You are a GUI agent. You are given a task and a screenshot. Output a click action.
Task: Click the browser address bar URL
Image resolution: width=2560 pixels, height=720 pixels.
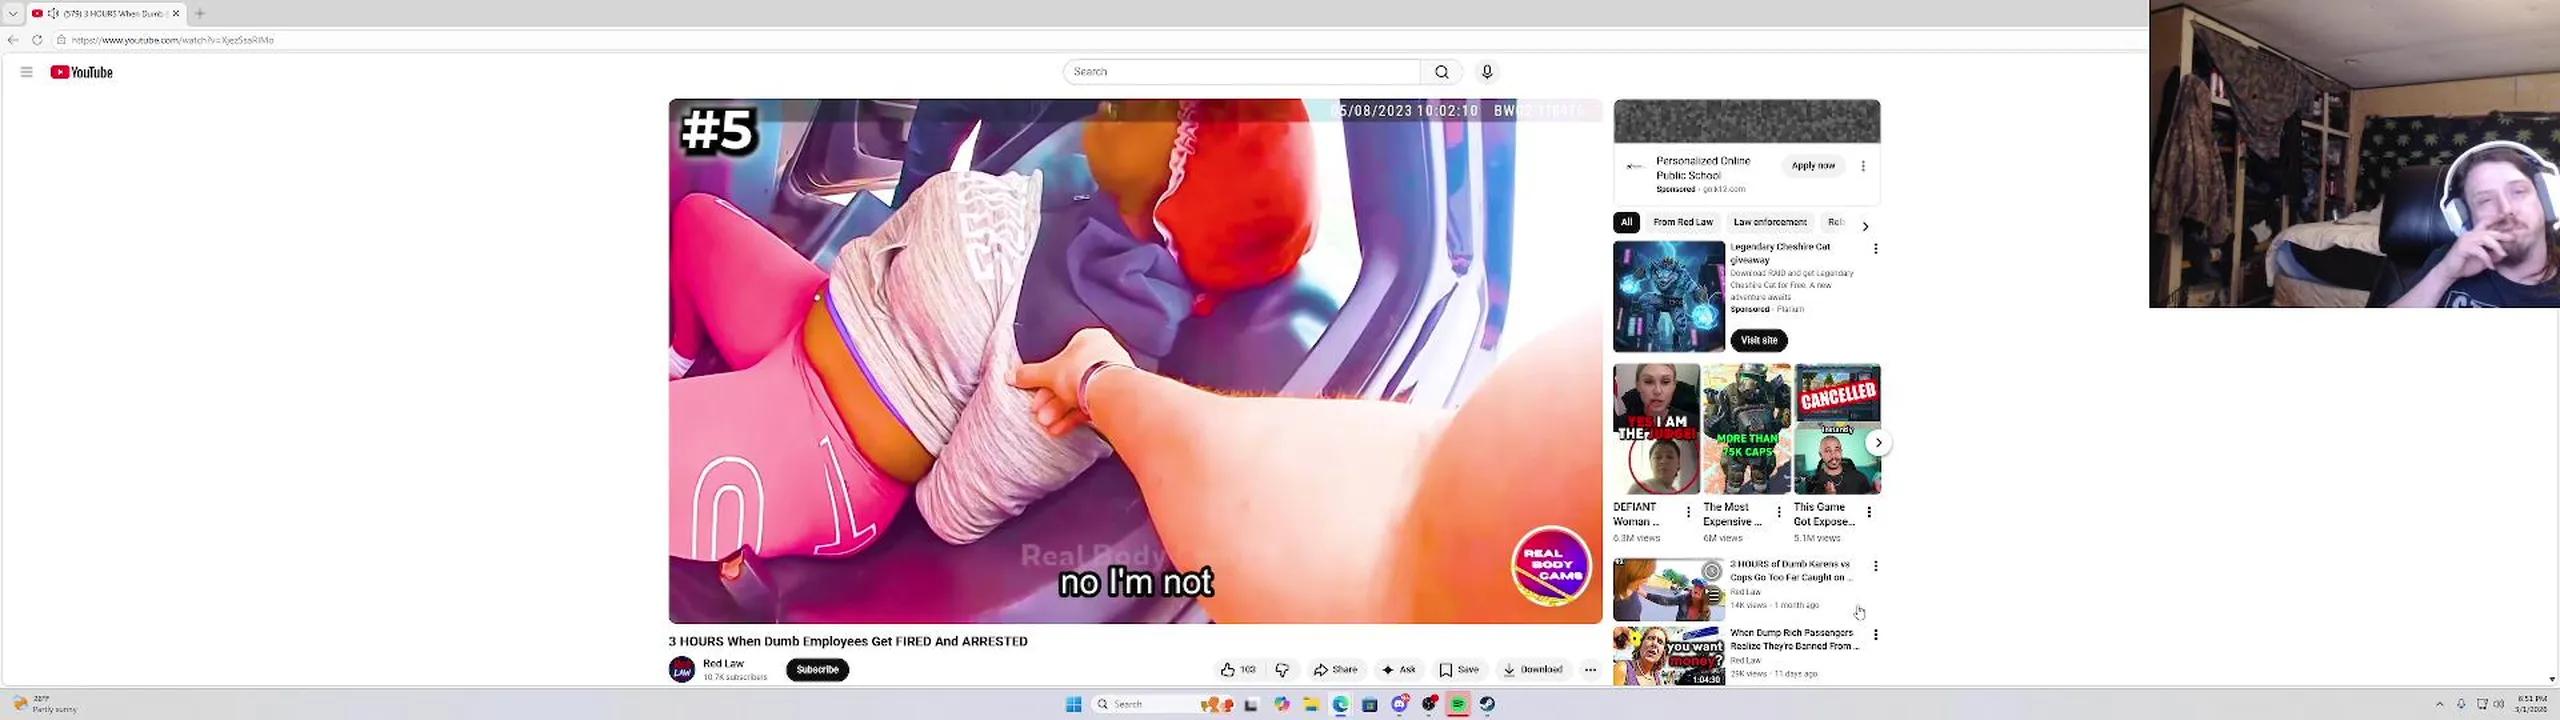coord(172,40)
